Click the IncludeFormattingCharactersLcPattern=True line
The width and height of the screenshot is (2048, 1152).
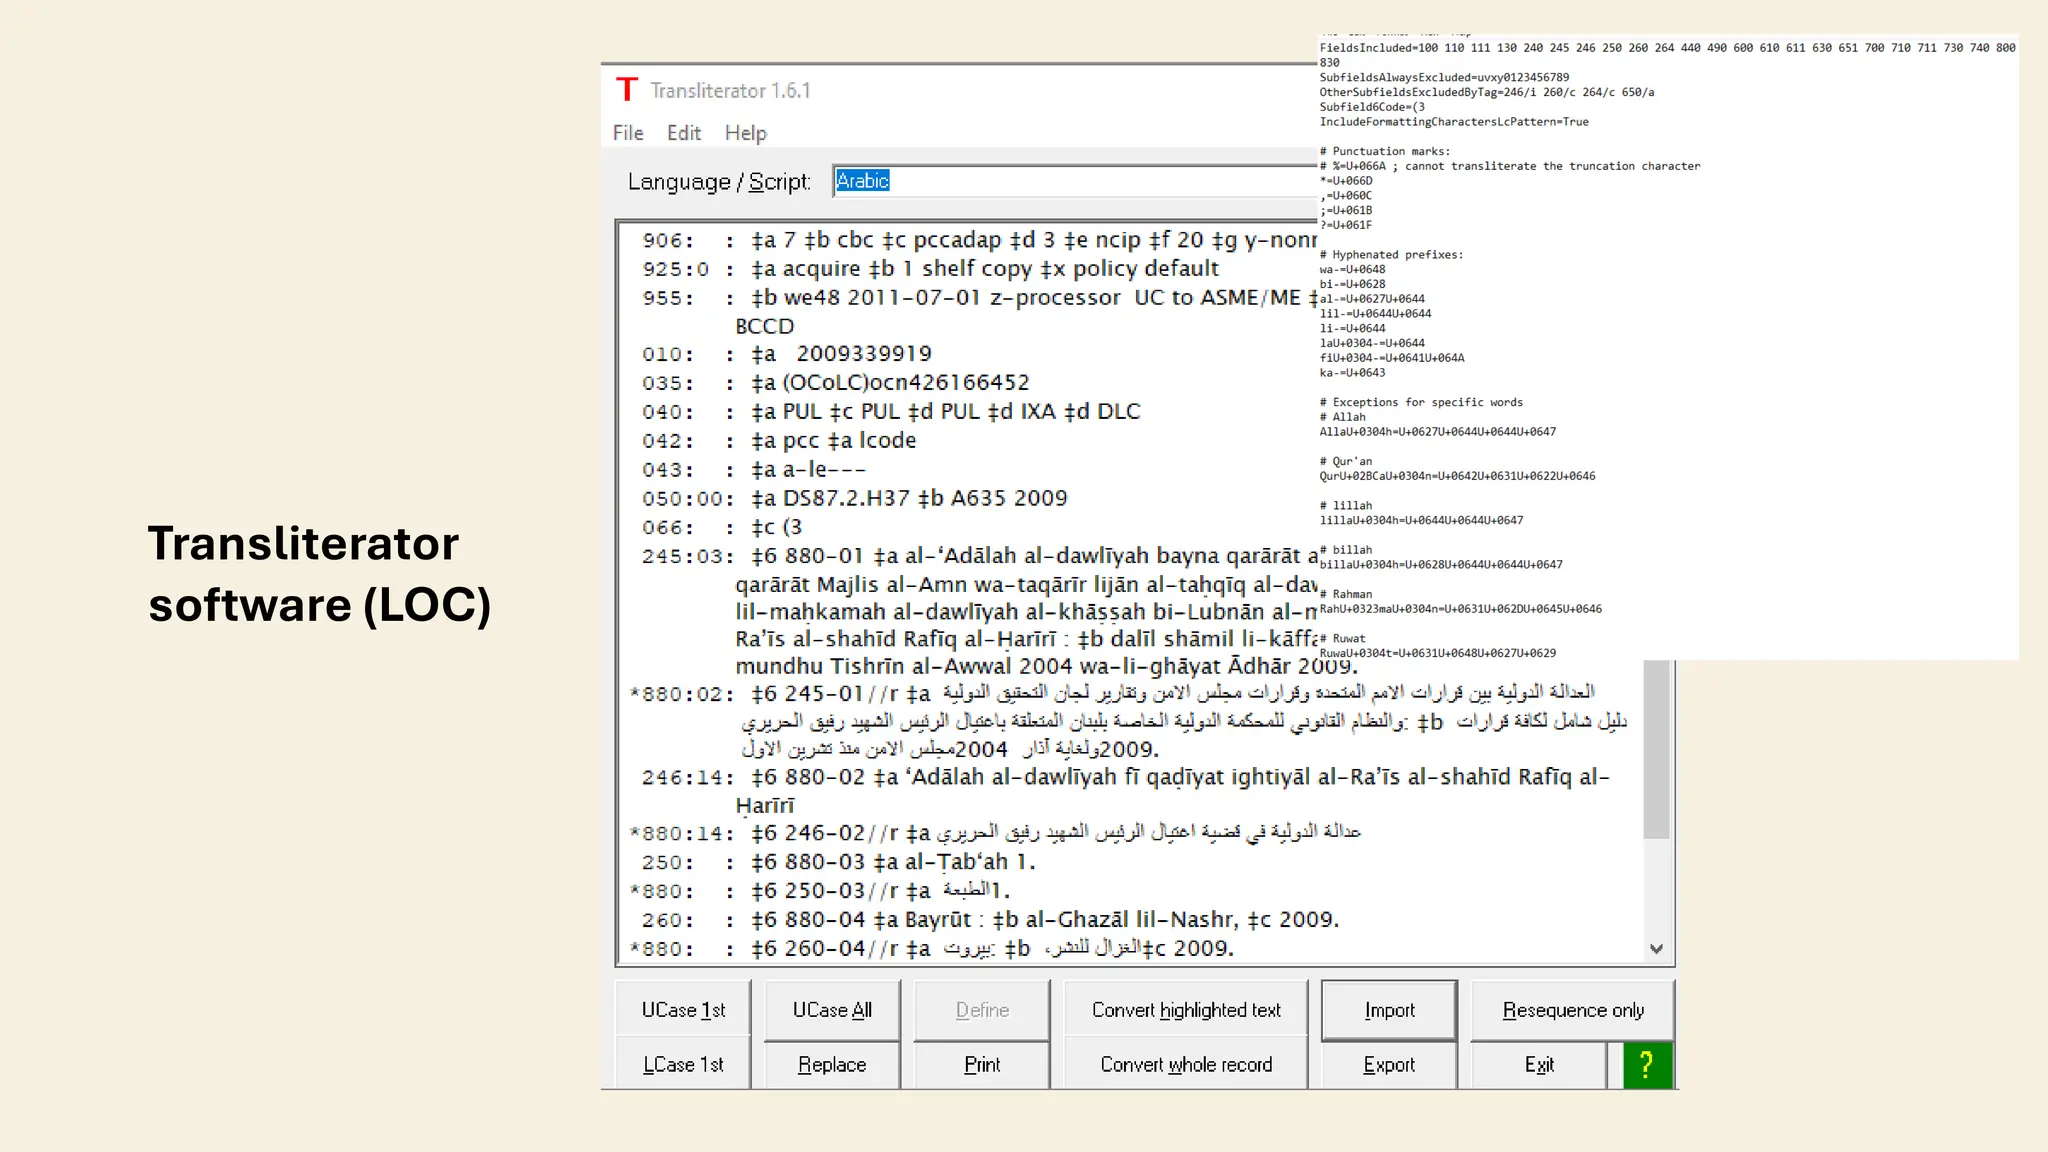pyautogui.click(x=1454, y=122)
